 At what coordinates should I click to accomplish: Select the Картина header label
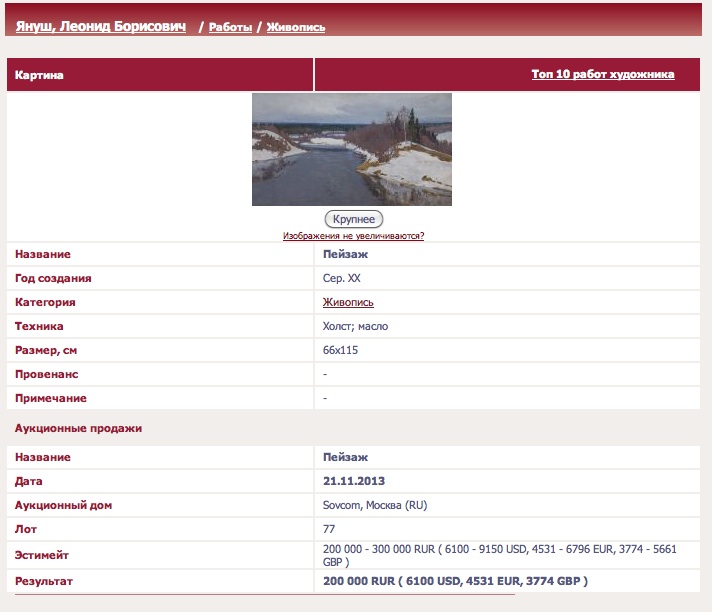point(39,75)
